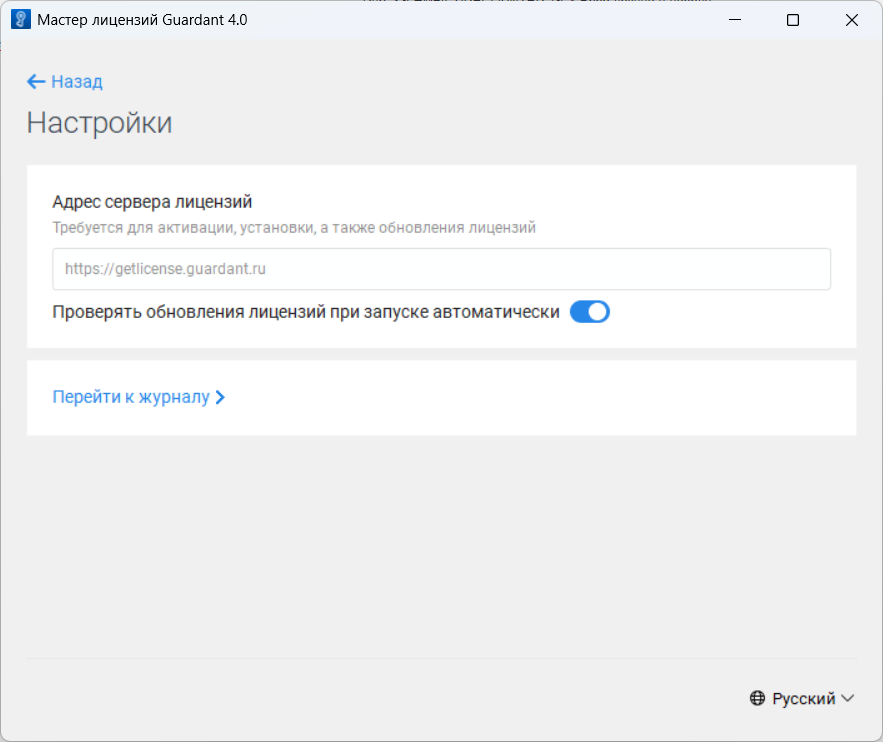Expand the down chevron beside "Русский"
Screen dimensions: 883x742
tap(847, 699)
